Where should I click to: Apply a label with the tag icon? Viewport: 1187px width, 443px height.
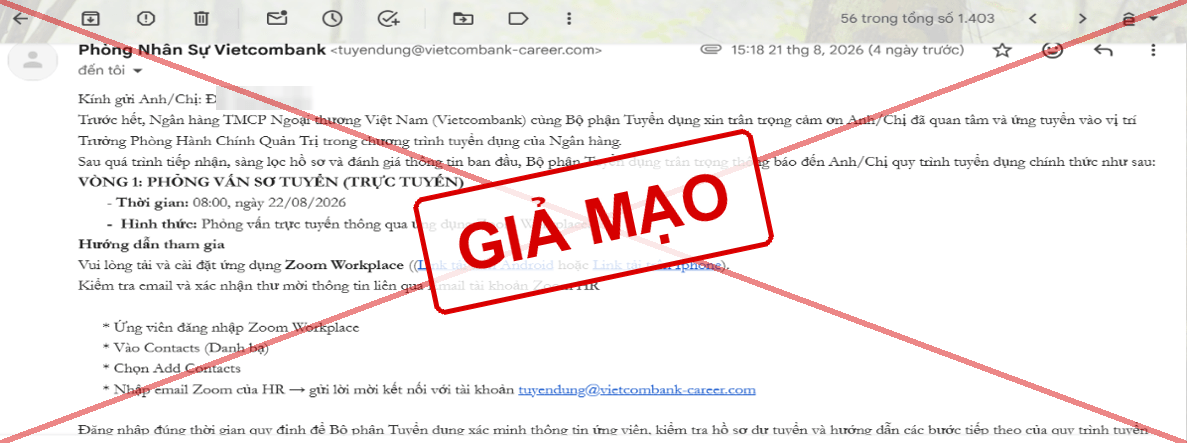coord(518,17)
